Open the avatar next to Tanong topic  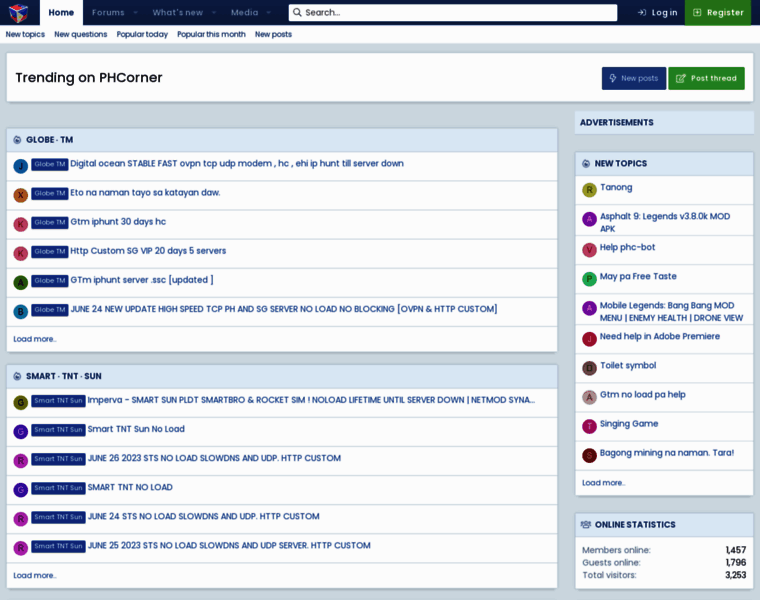[x=589, y=189]
